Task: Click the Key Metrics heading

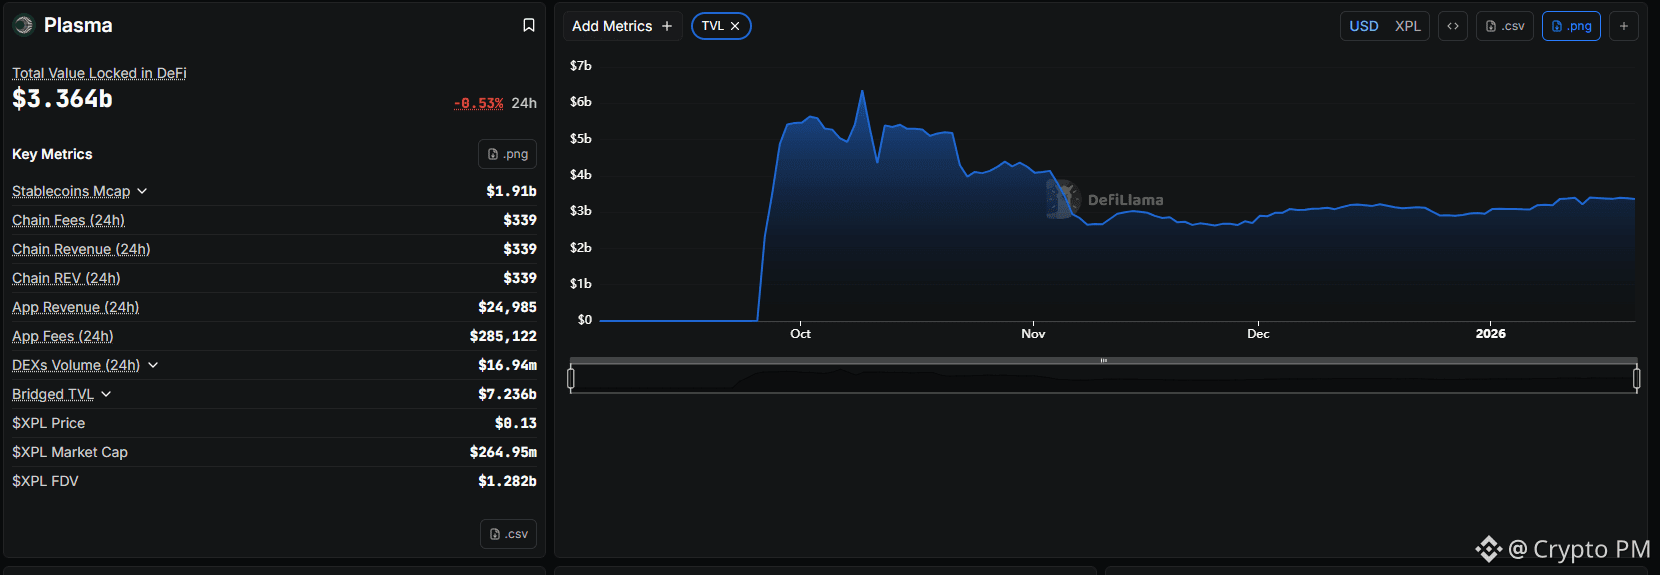Action: (x=52, y=154)
